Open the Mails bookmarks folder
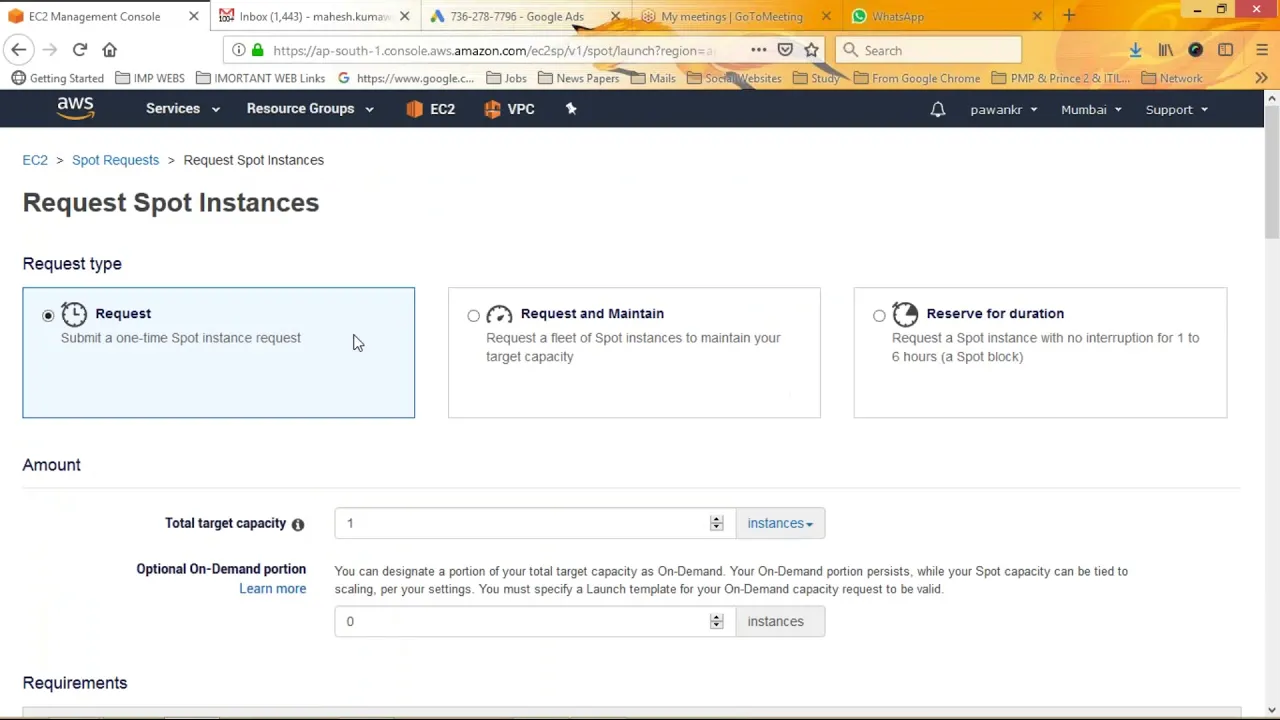1280x720 pixels. pyautogui.click(x=652, y=78)
